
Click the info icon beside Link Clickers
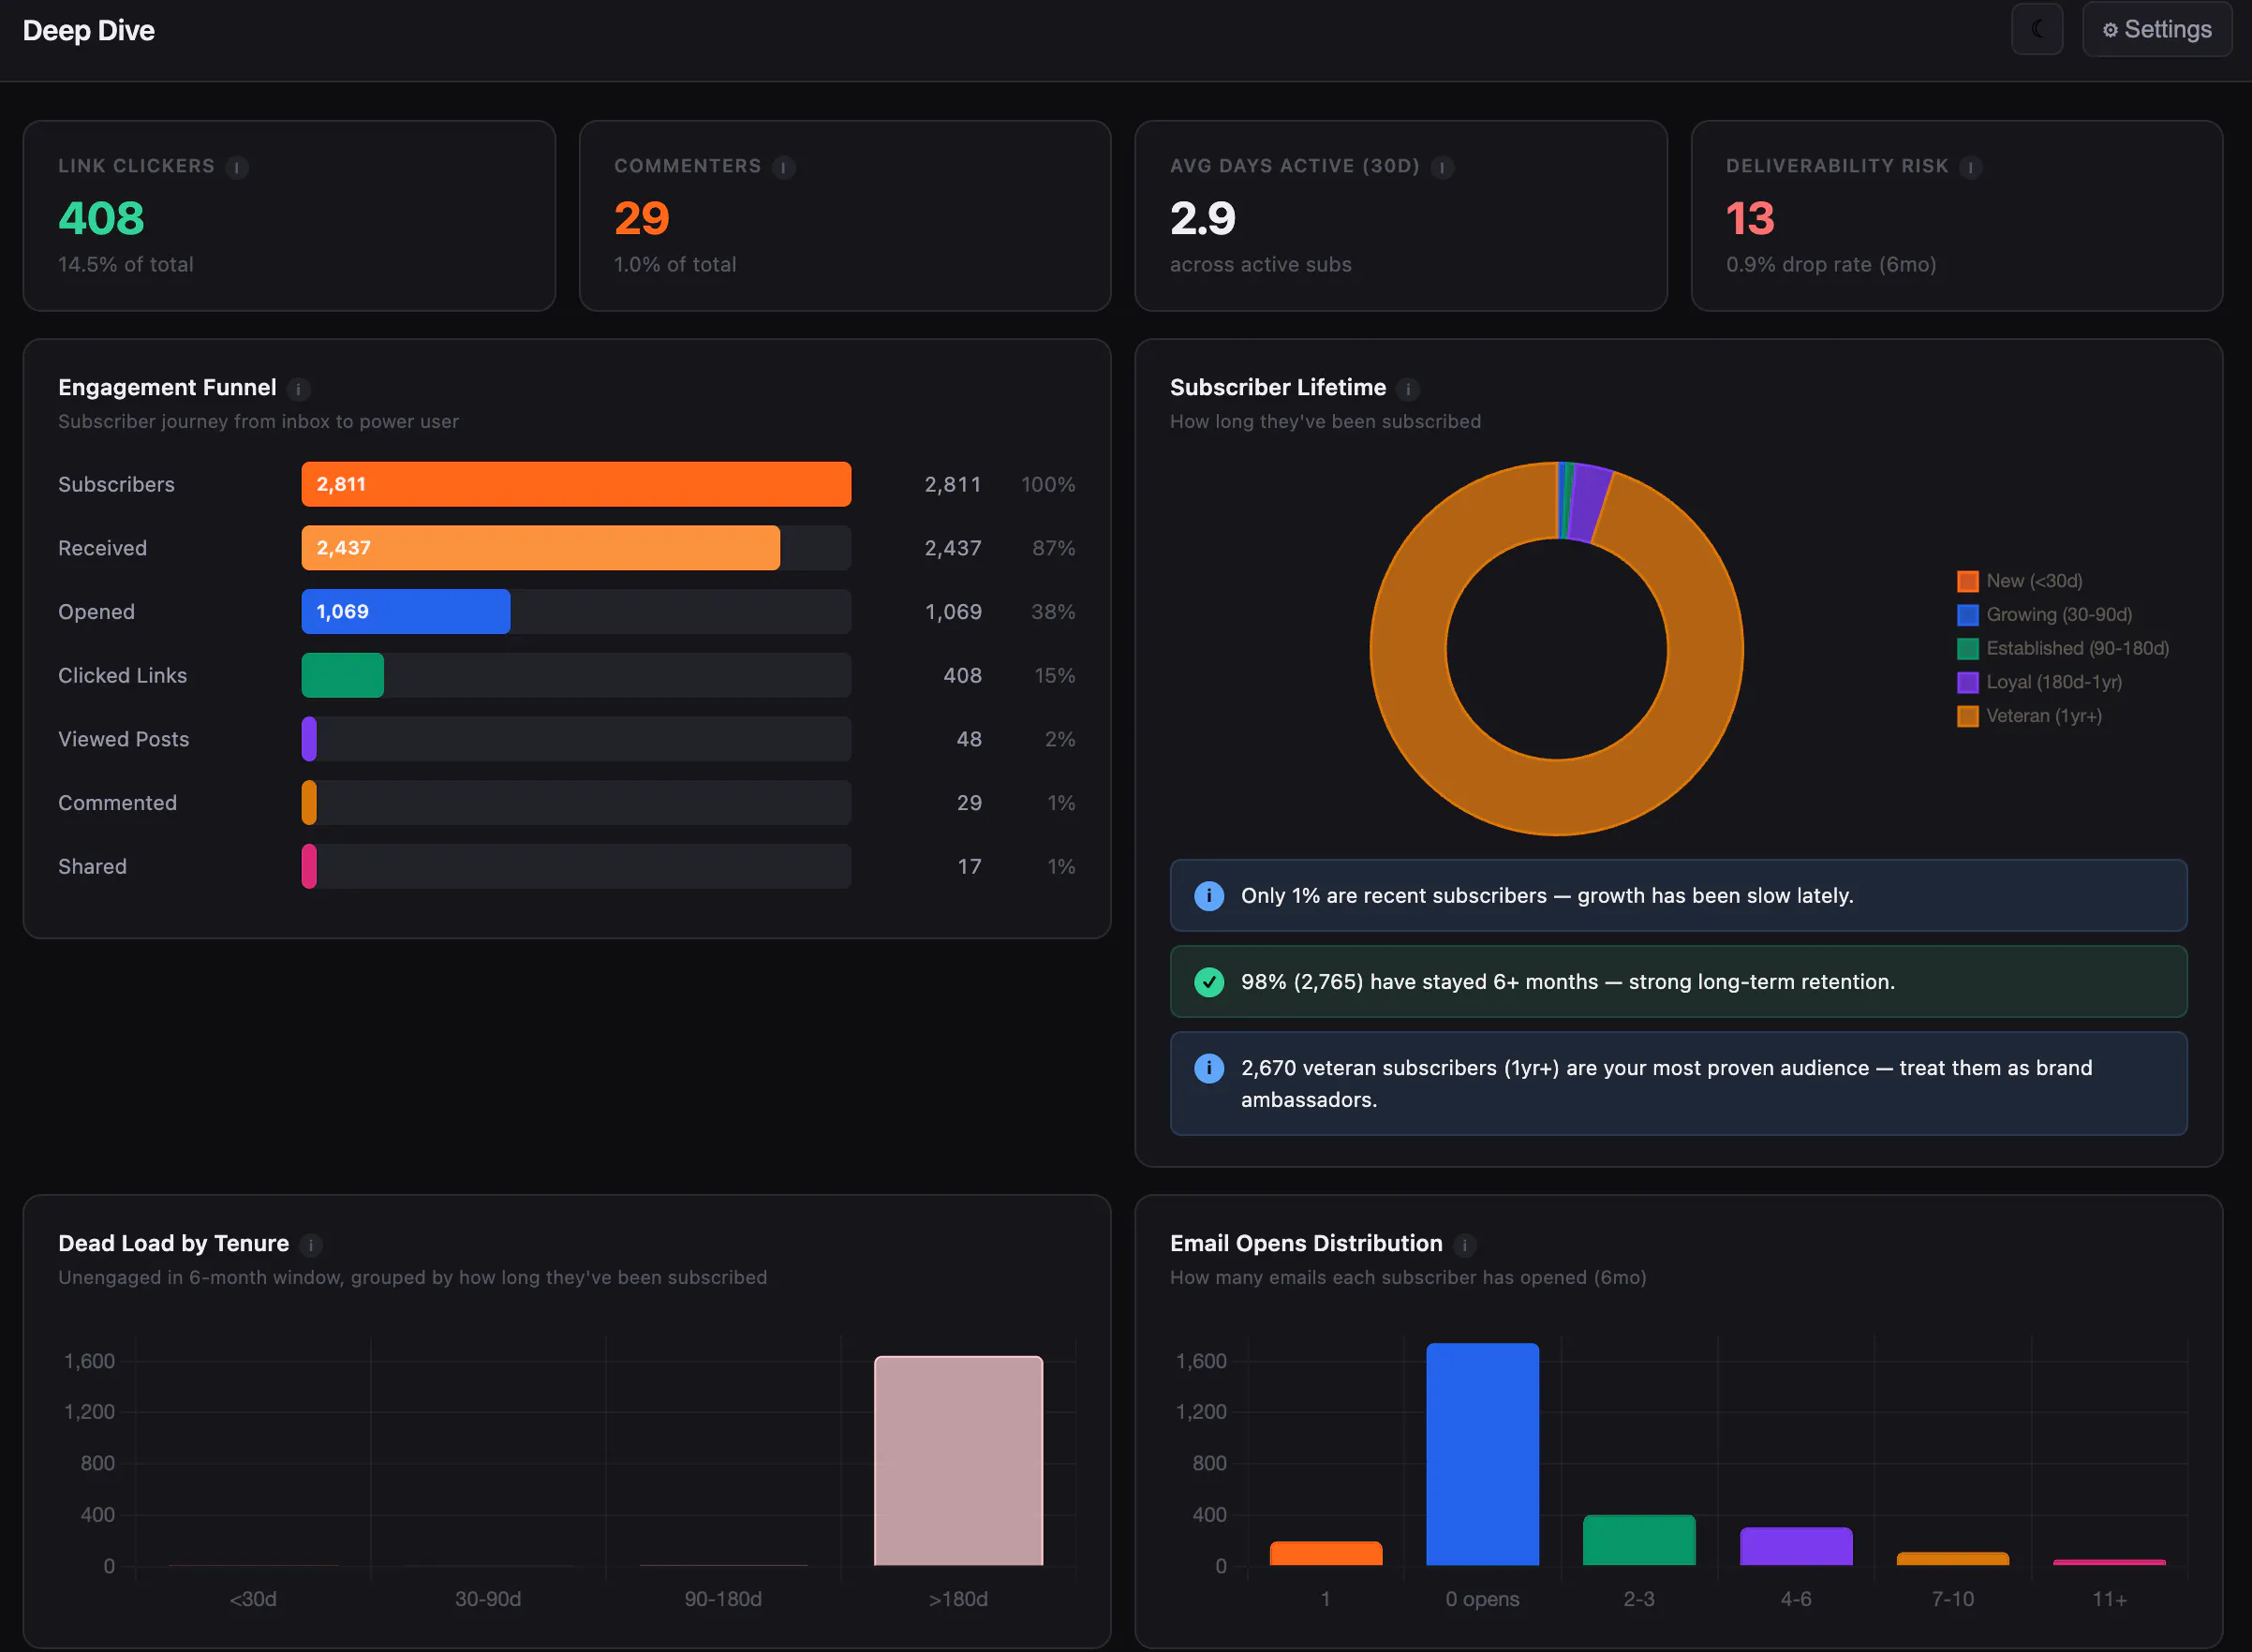click(x=237, y=167)
